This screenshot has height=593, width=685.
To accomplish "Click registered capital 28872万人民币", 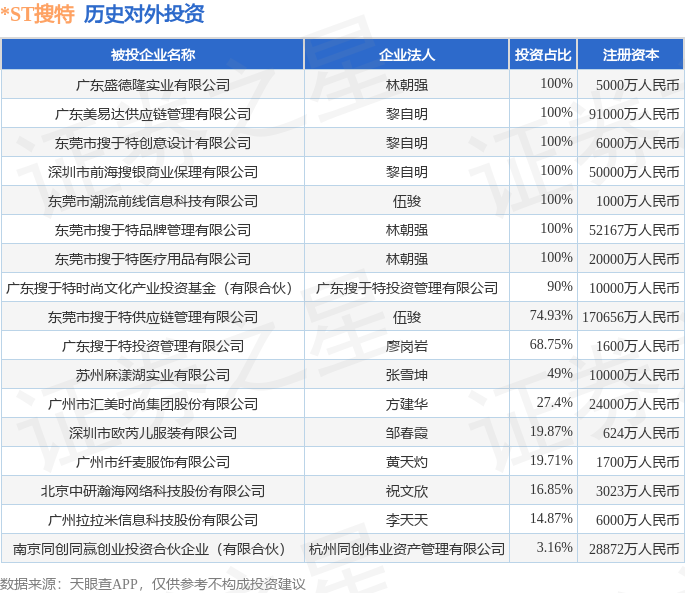I will click(634, 549).
